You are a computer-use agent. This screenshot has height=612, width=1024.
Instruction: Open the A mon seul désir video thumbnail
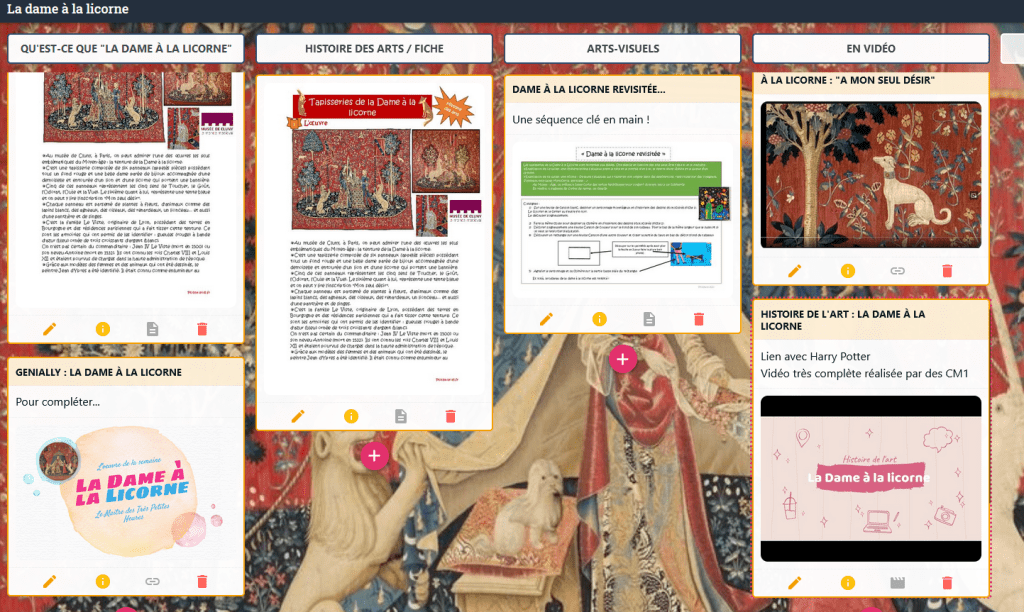(870, 175)
